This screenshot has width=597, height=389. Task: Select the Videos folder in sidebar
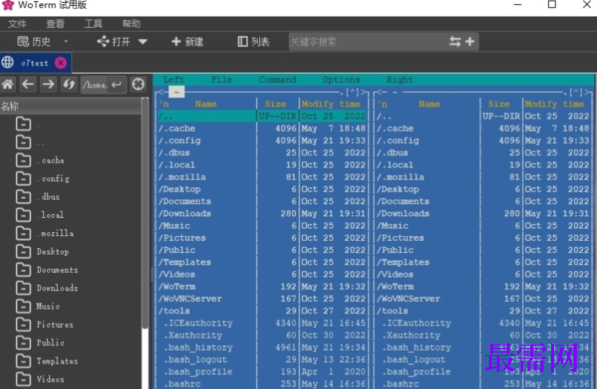[51, 379]
